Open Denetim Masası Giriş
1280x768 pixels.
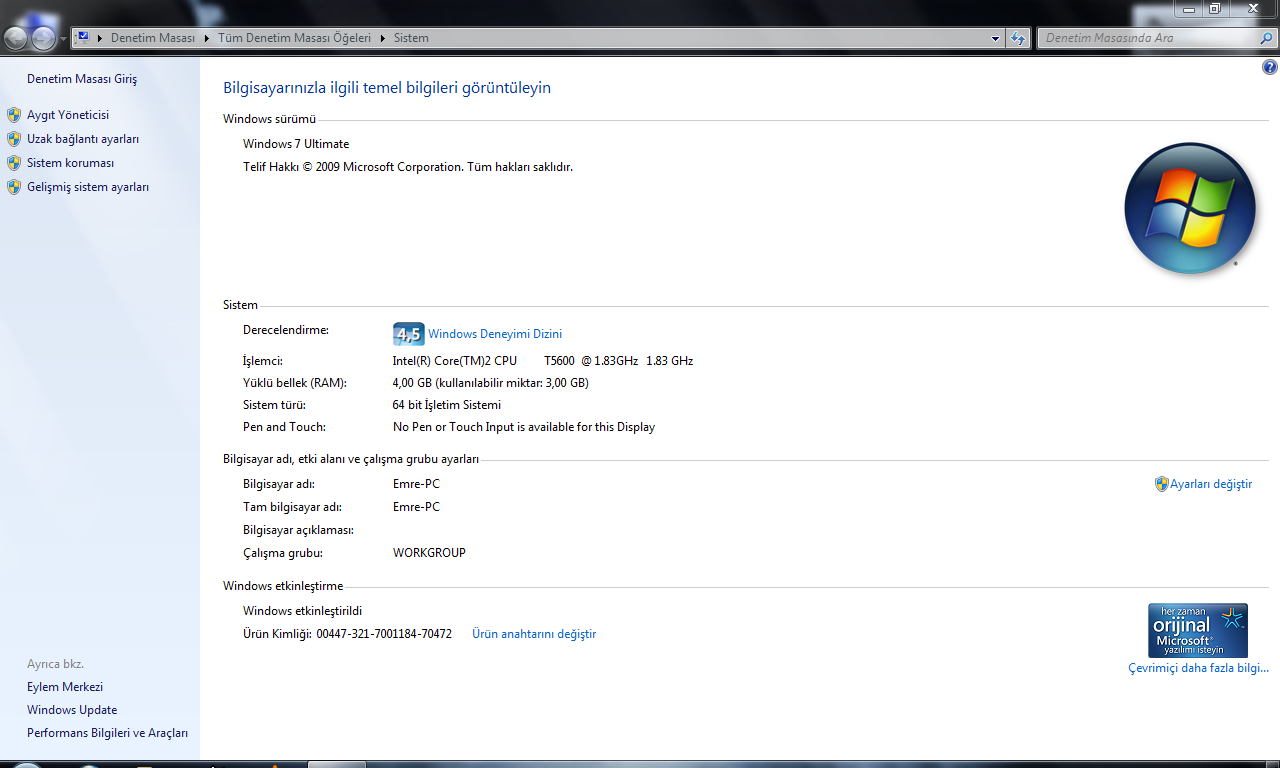pos(82,79)
